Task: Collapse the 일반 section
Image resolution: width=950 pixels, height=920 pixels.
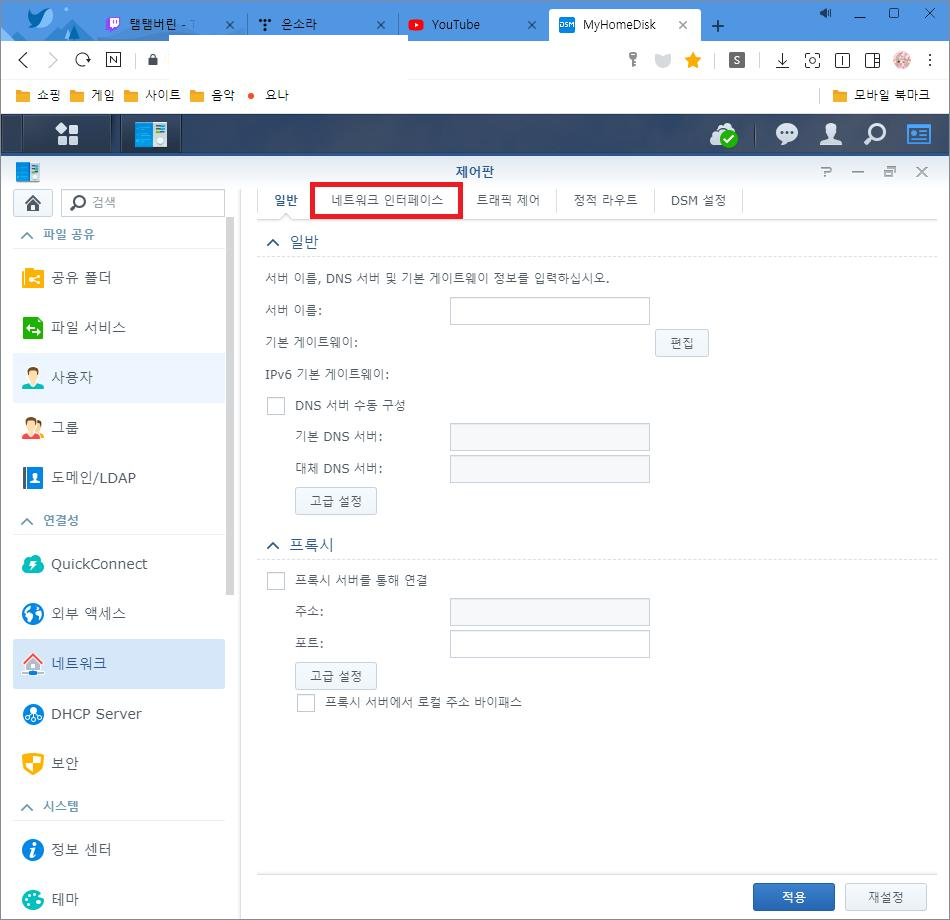Action: (272, 243)
